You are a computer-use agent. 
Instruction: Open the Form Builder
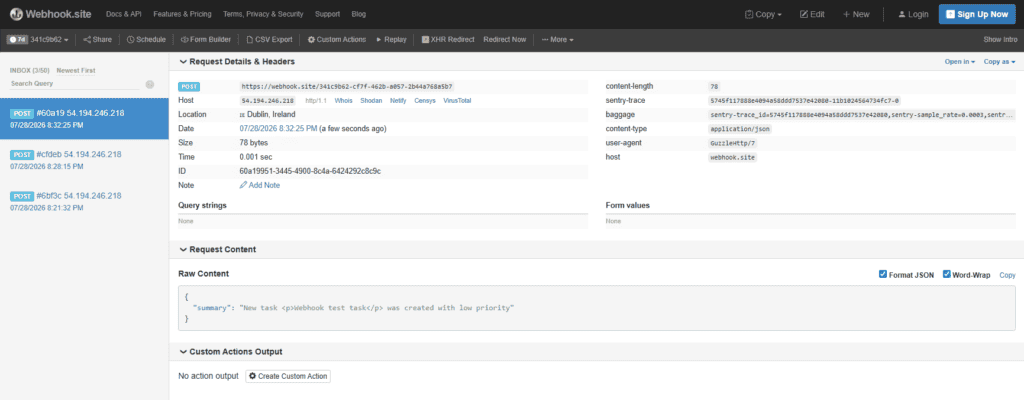(x=205, y=39)
